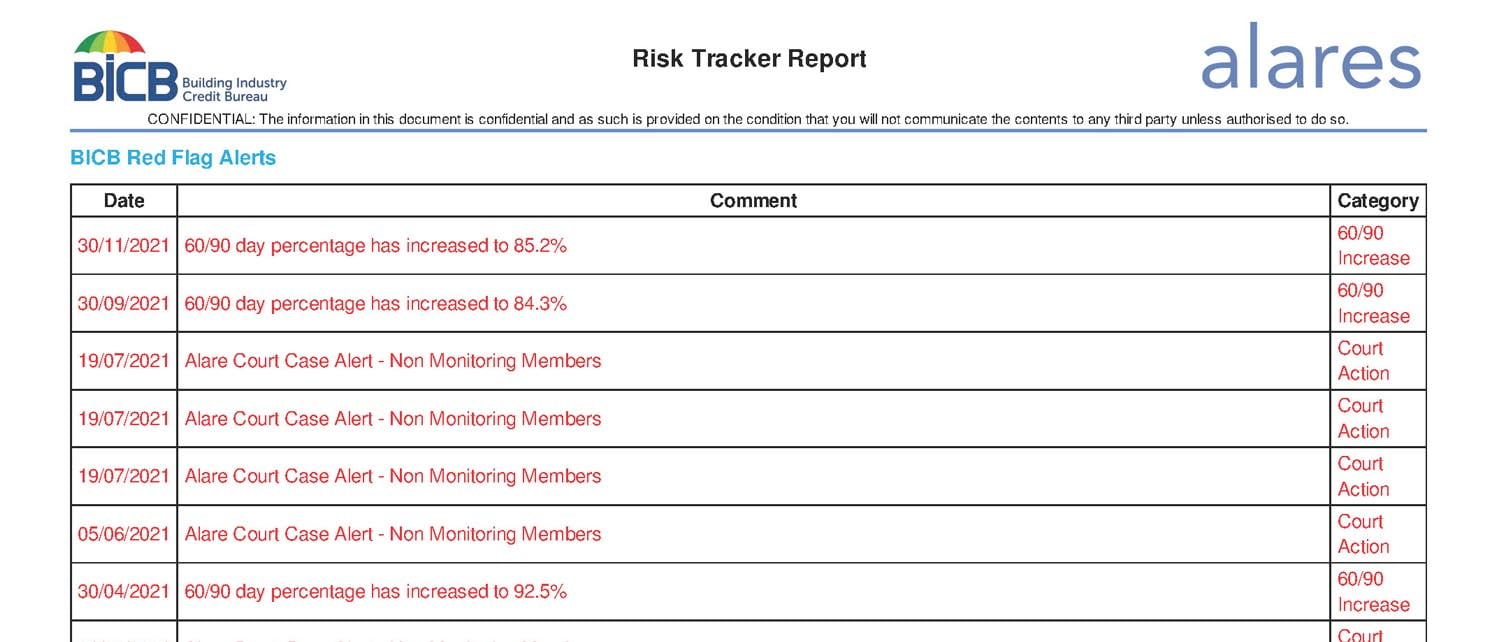Click the 60/90 Increase category for 30/04/2021
This screenshot has height=642, width=1500.
(1373, 592)
